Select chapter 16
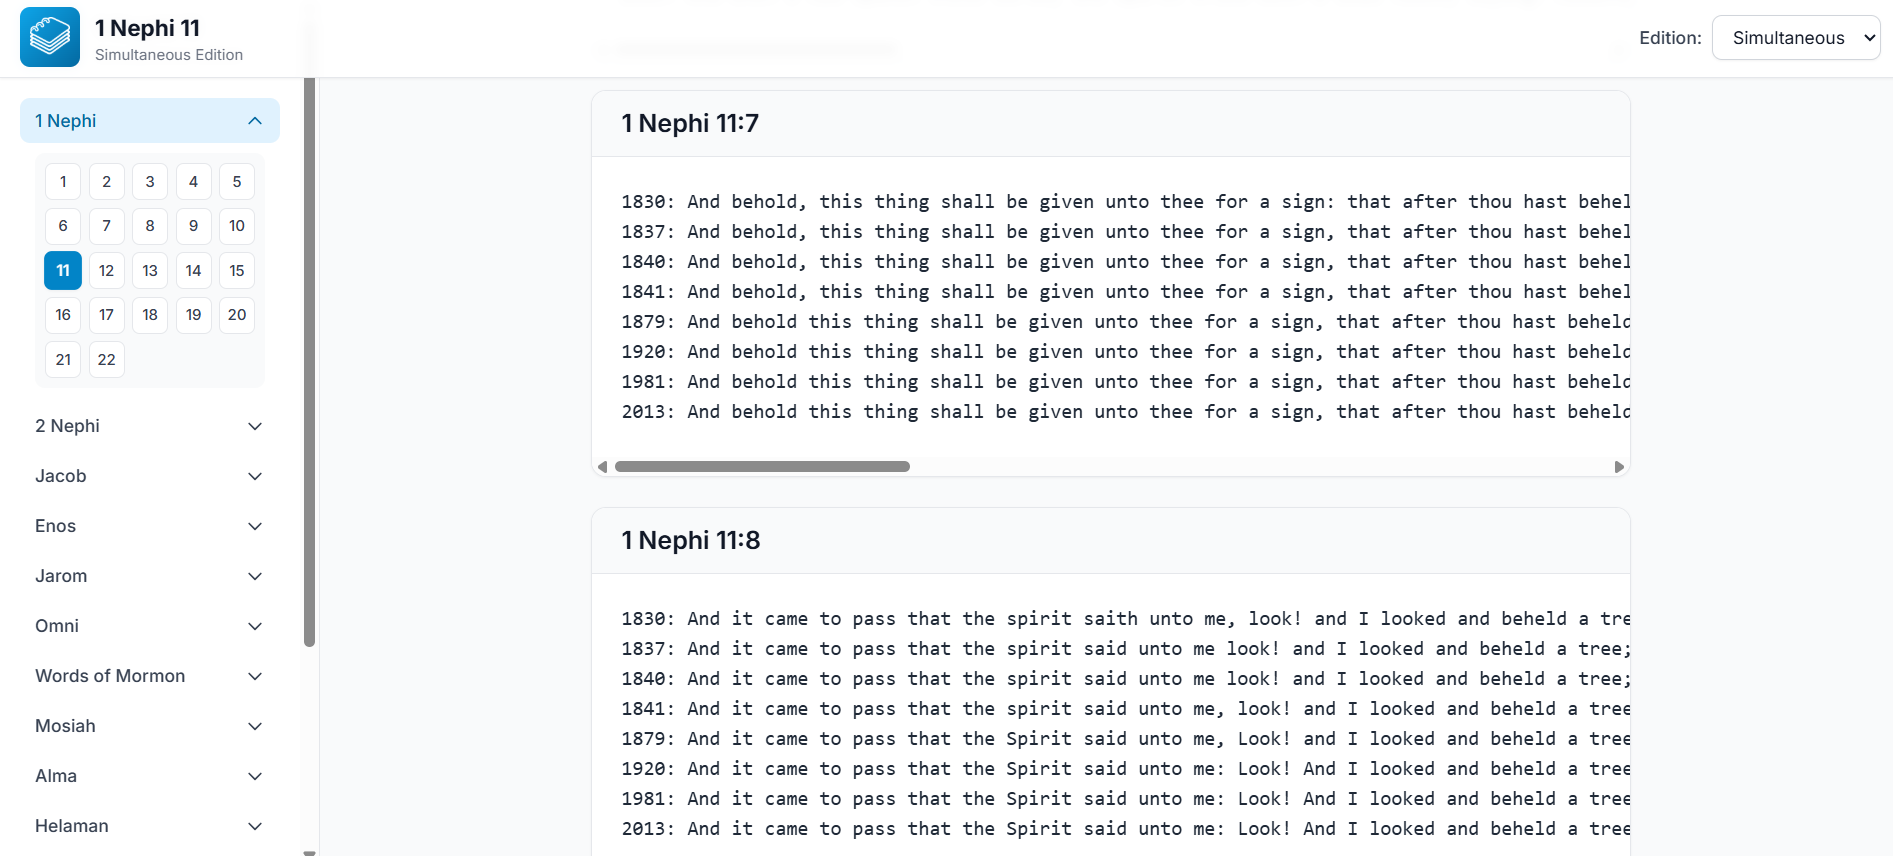1893x856 pixels. coord(62,314)
